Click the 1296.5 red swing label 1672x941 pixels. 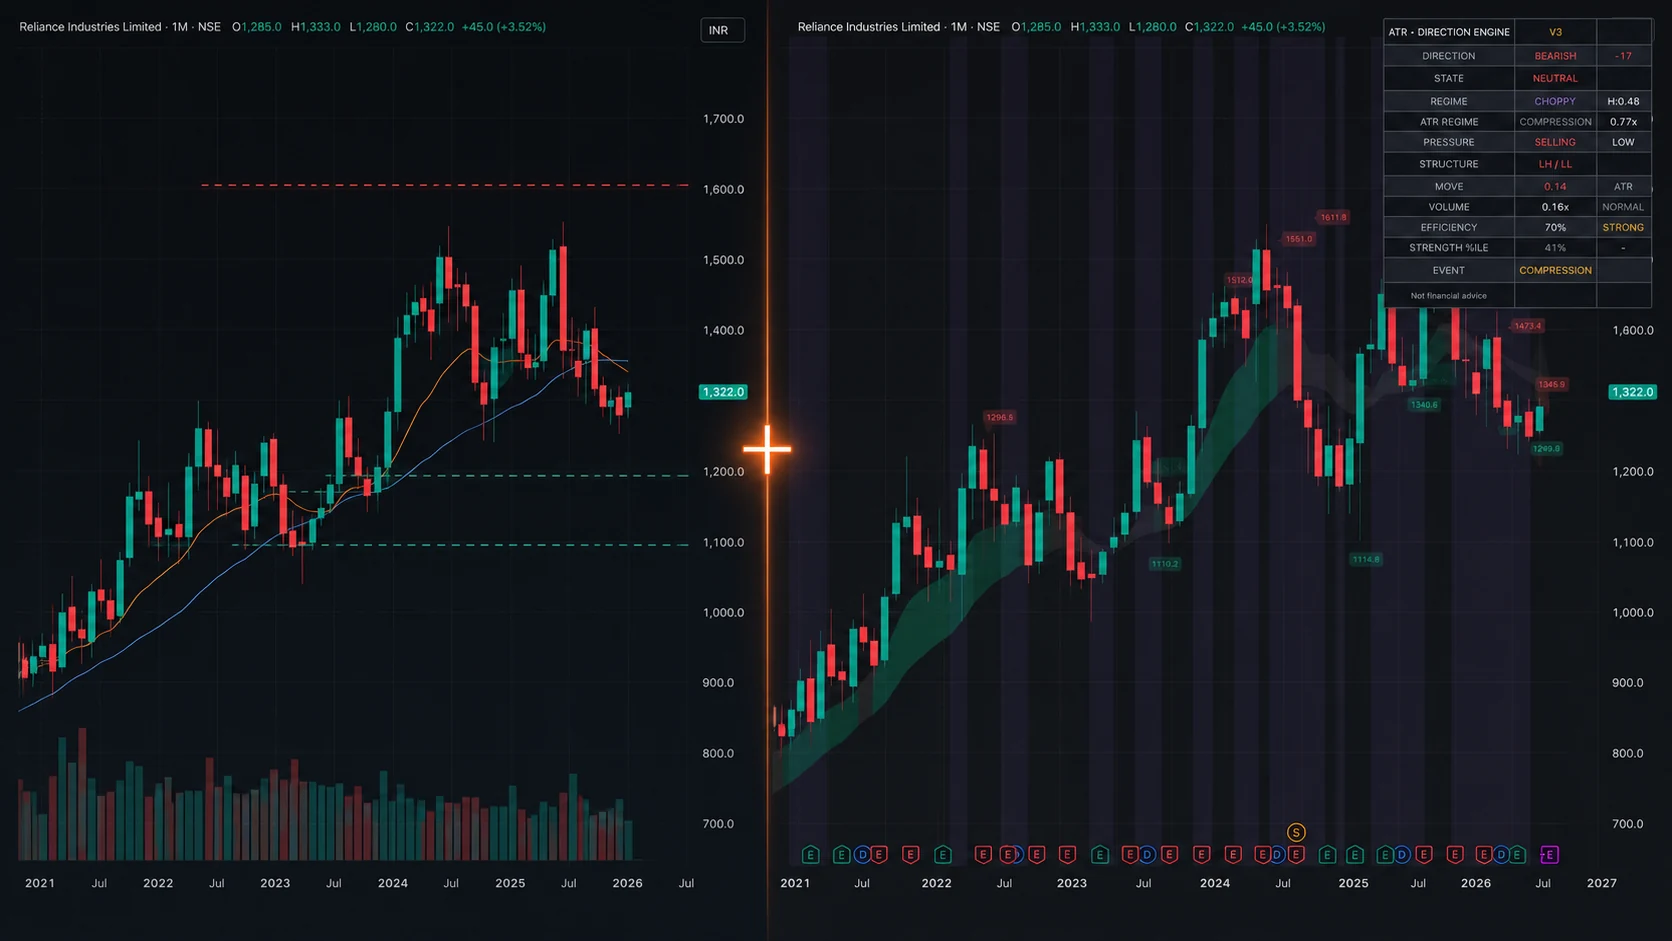[x=999, y=417]
